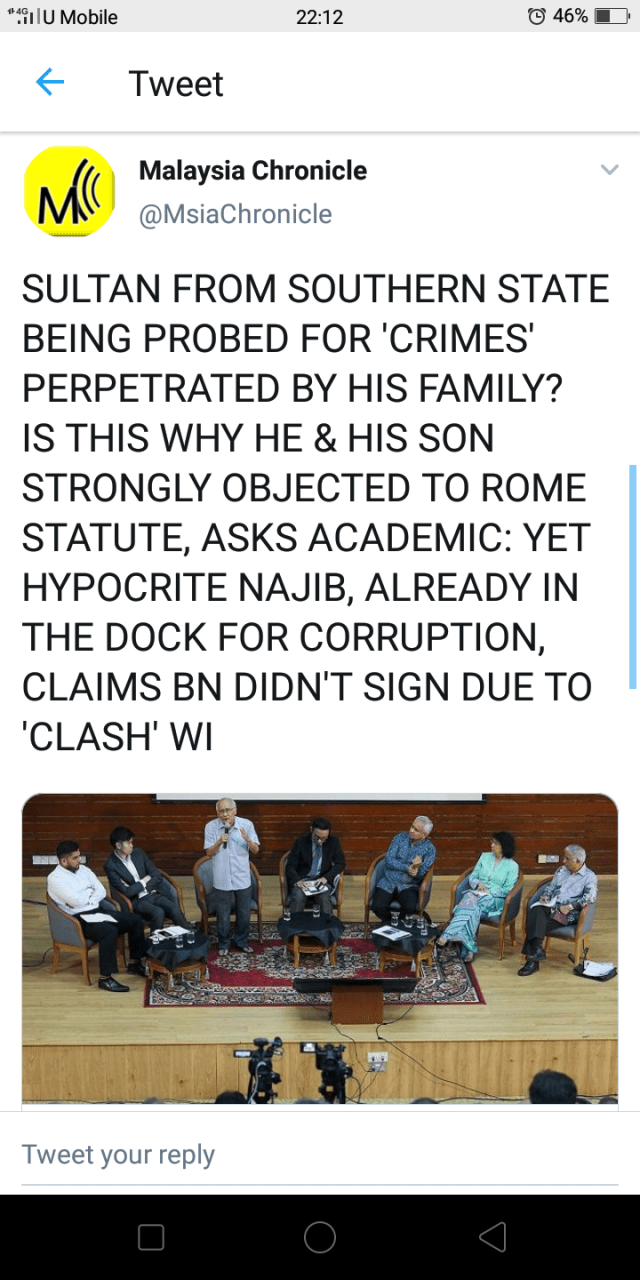Tap Android back triangle button

click(x=492, y=1237)
